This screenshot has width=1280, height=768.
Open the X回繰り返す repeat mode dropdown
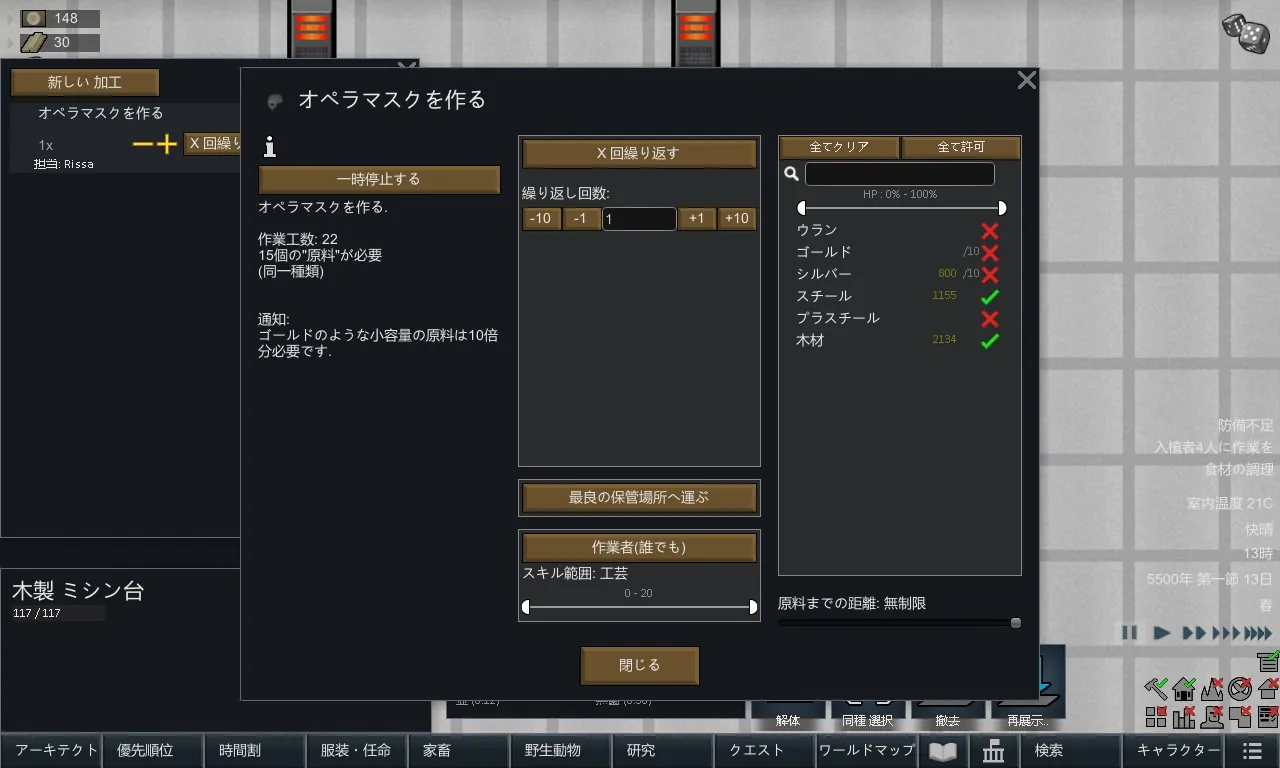coord(639,154)
